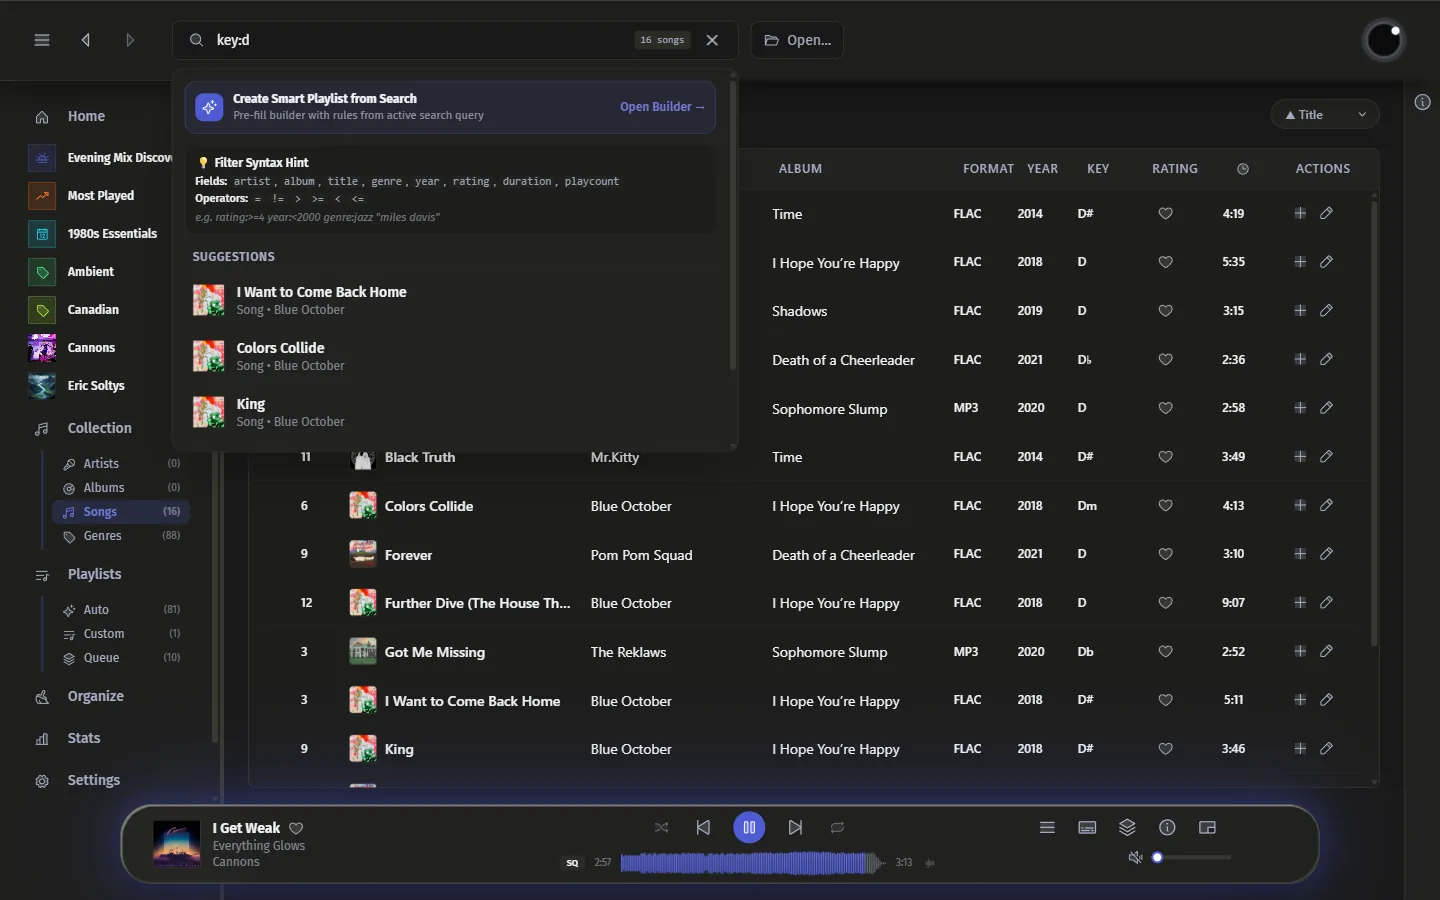Favorite the Shadows album track

click(1165, 311)
